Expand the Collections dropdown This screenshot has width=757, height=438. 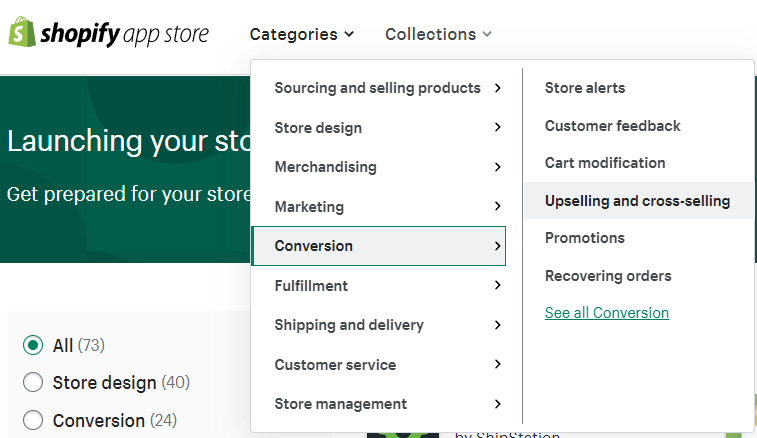(x=438, y=34)
